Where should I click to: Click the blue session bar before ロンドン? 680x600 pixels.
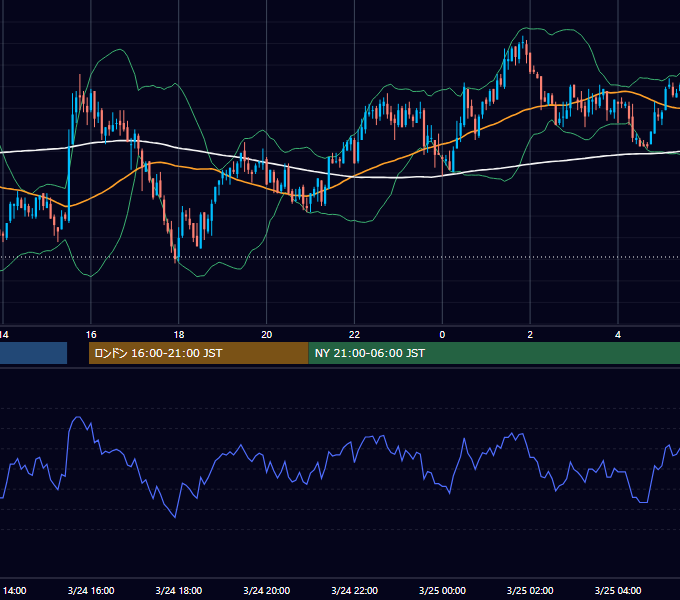coord(33,353)
